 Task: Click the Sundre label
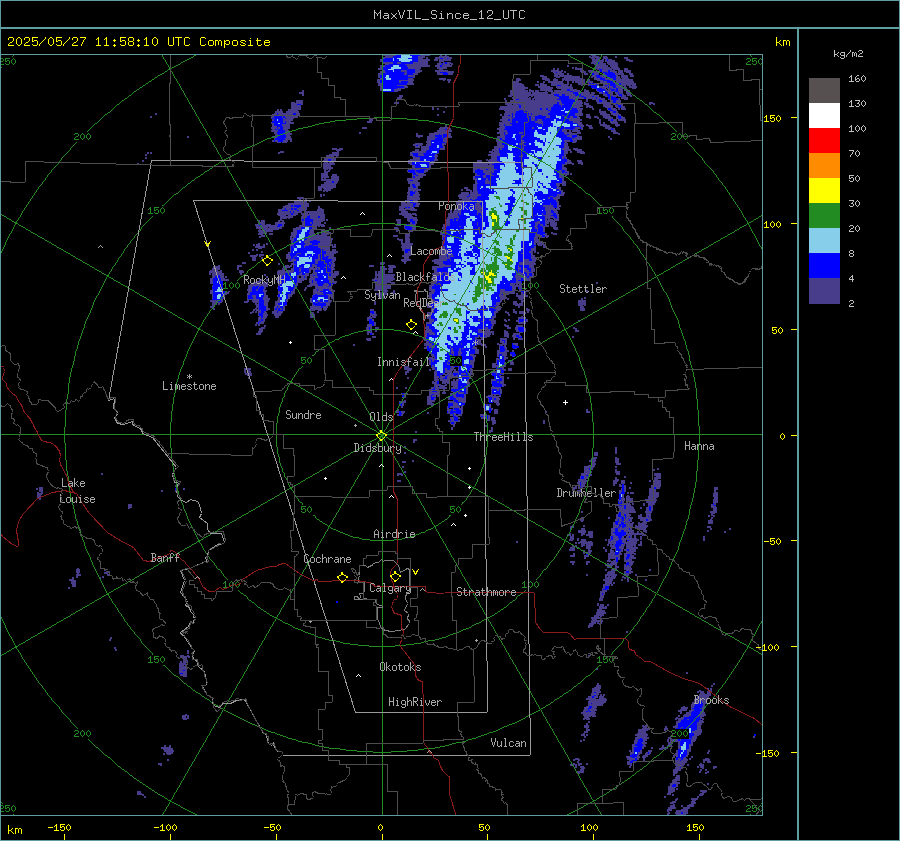point(303,415)
